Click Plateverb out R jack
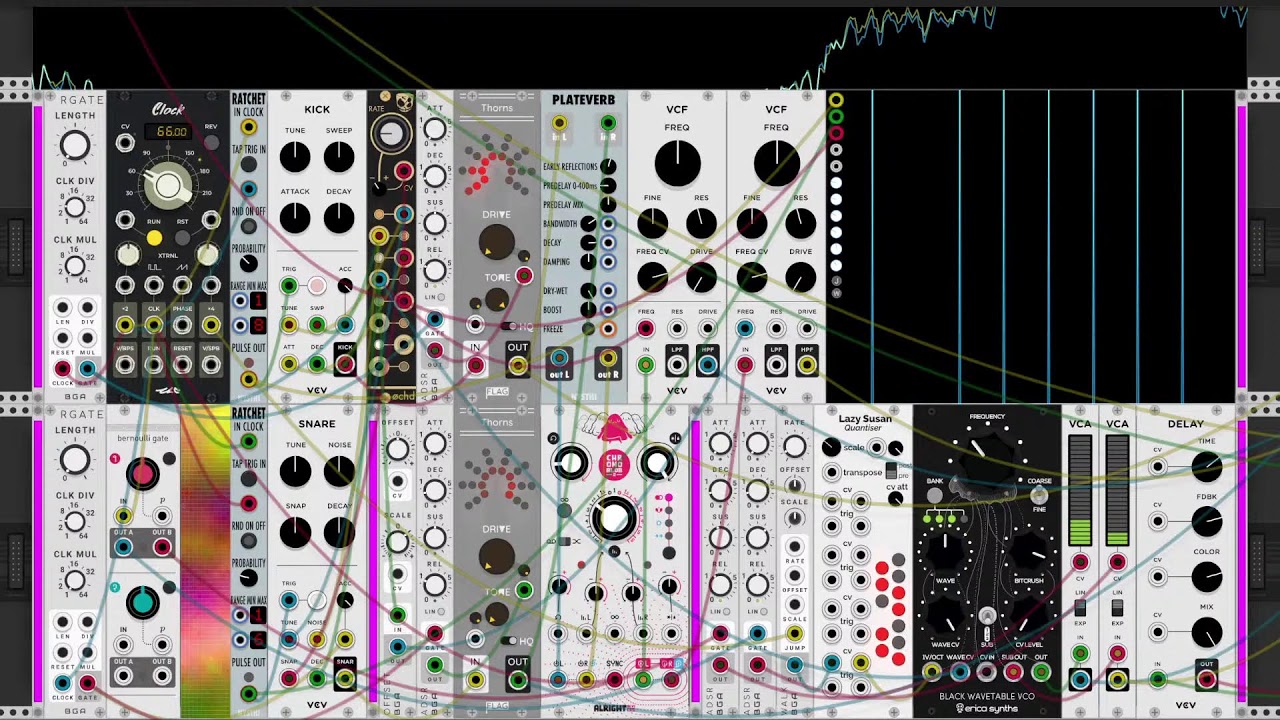 coord(607,358)
